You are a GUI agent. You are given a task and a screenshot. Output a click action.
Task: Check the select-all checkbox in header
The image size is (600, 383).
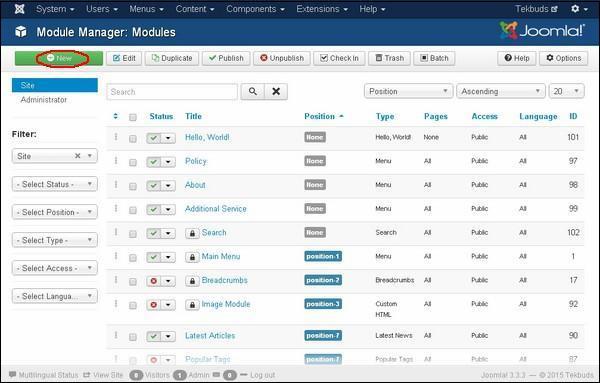tap(133, 117)
